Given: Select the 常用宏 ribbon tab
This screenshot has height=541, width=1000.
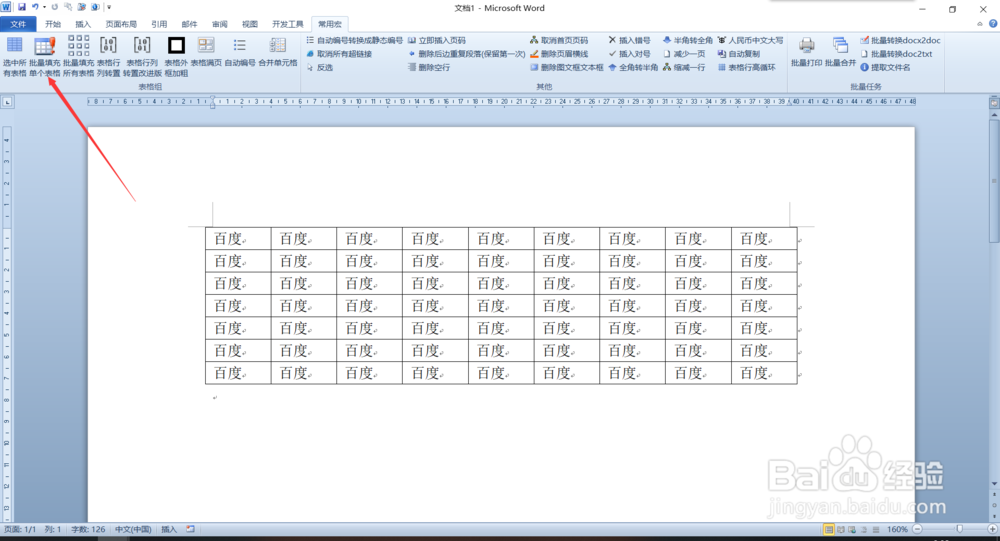Looking at the screenshot, I should pos(330,24).
